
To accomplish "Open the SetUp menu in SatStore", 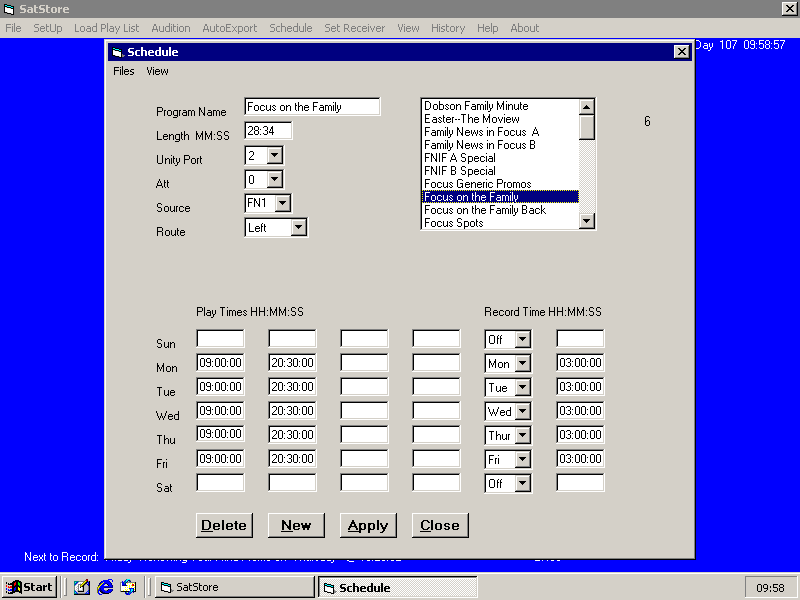I will pyautogui.click(x=48, y=28).
